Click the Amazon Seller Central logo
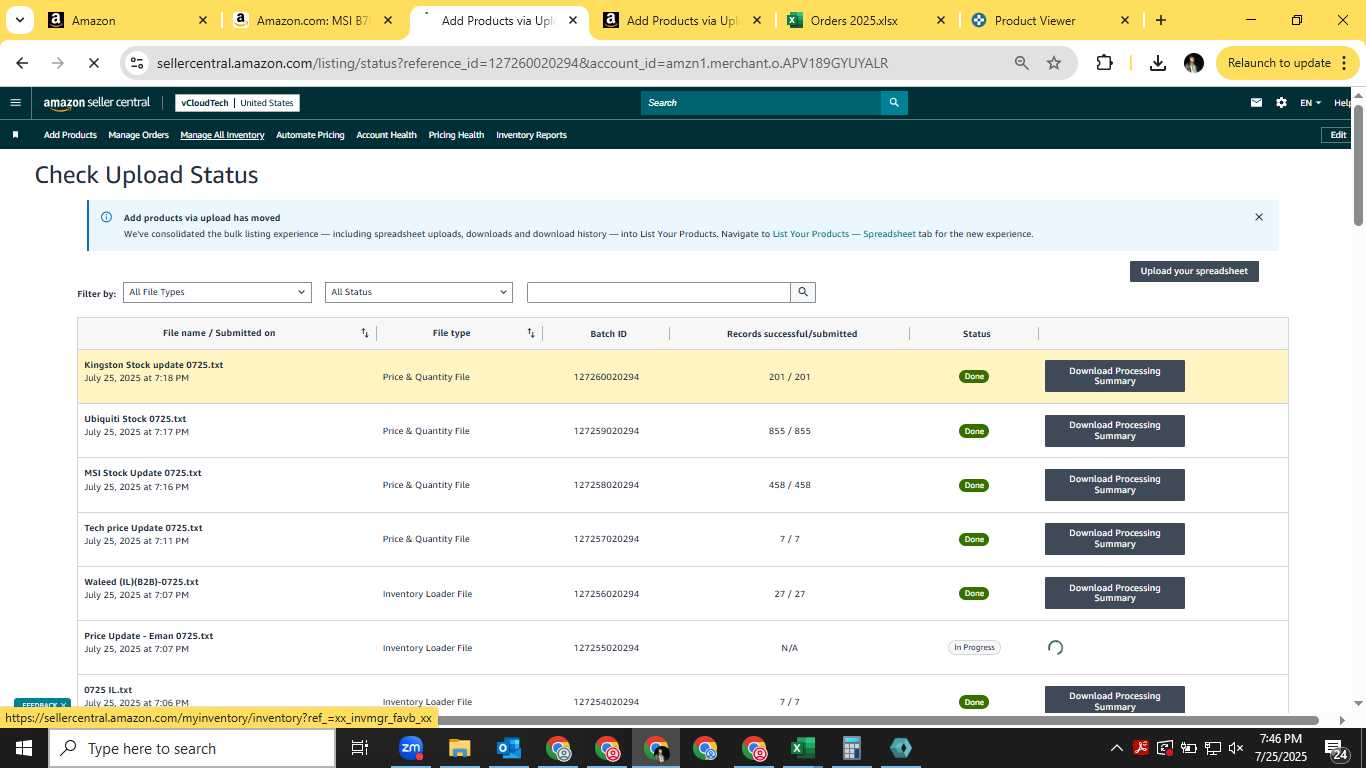The image size is (1366, 768). tap(96, 103)
